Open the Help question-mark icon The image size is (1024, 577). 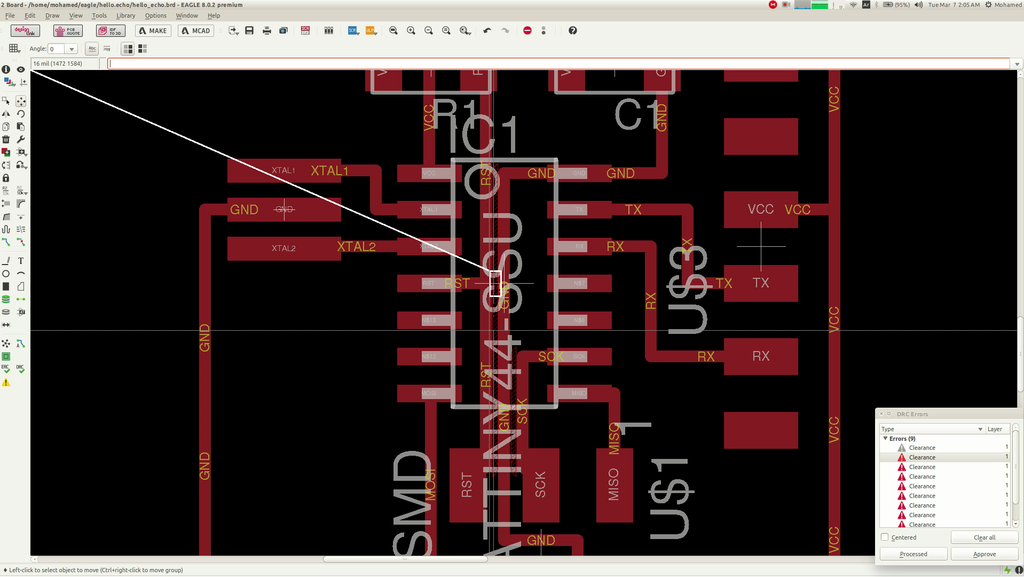[573, 31]
